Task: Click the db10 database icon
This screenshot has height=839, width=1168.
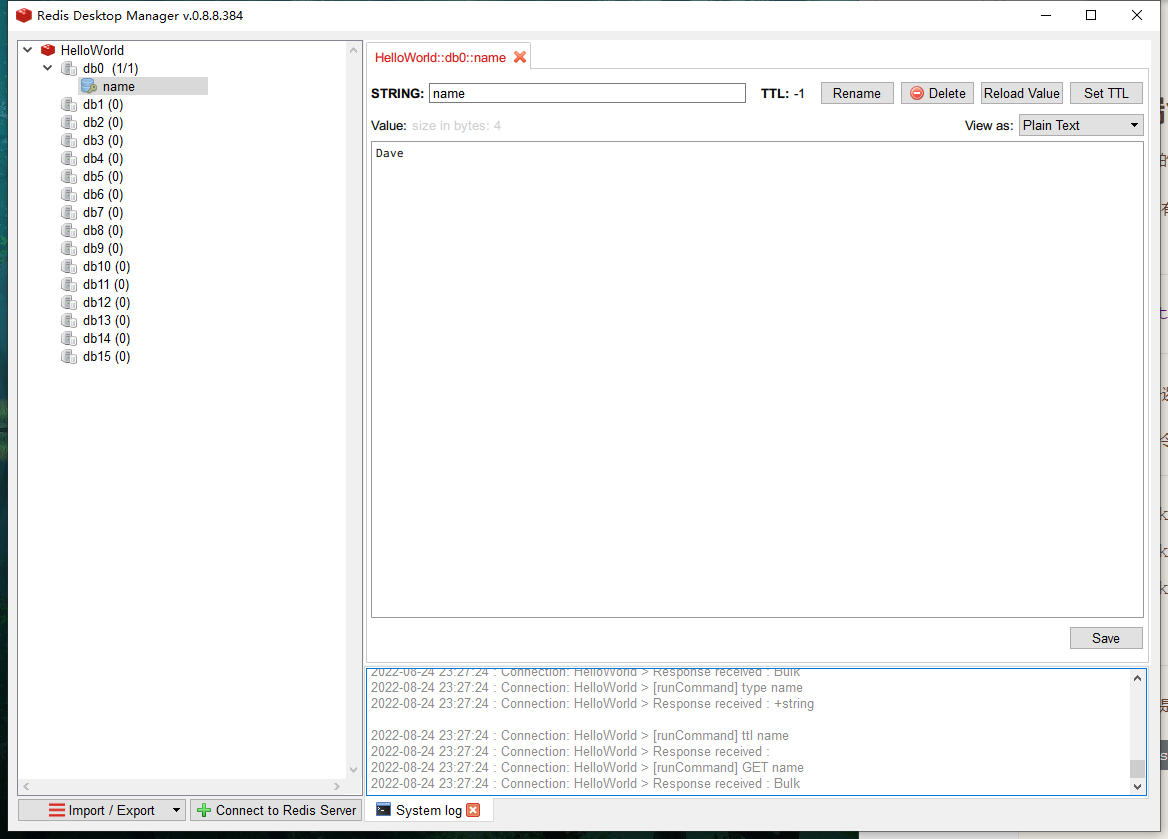Action: [x=69, y=266]
